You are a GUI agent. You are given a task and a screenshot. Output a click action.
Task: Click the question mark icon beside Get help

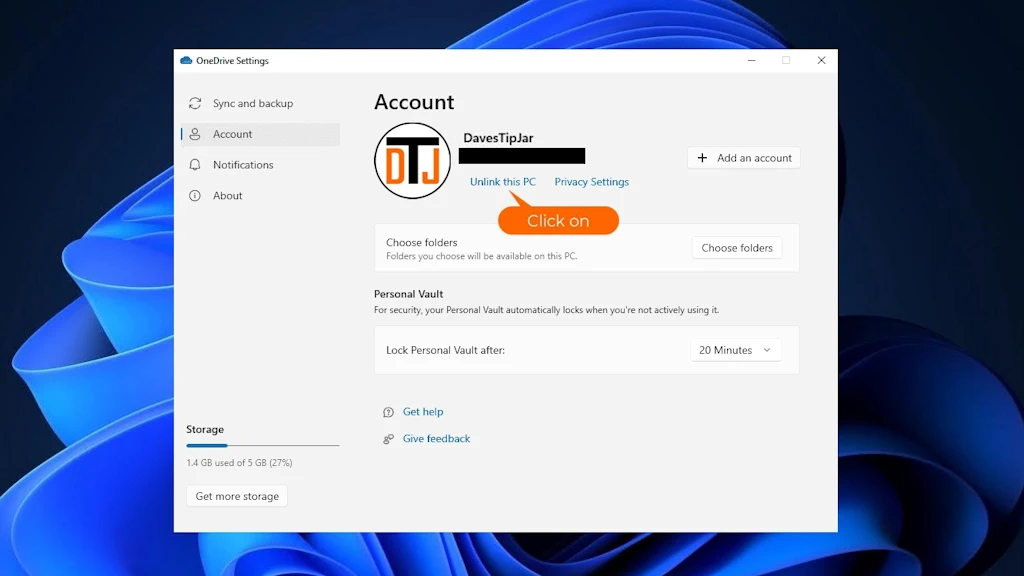point(388,412)
